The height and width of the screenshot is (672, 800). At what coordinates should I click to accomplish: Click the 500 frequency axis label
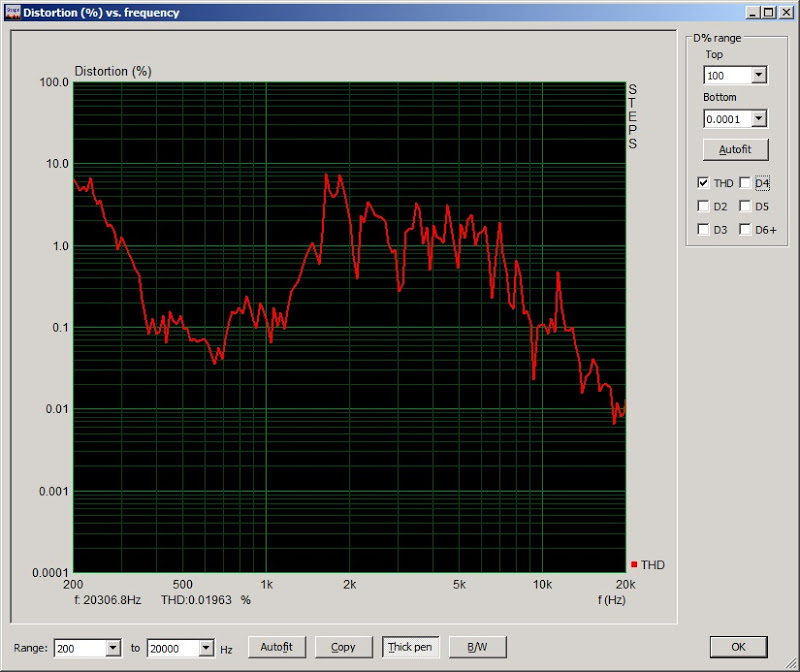tap(183, 584)
